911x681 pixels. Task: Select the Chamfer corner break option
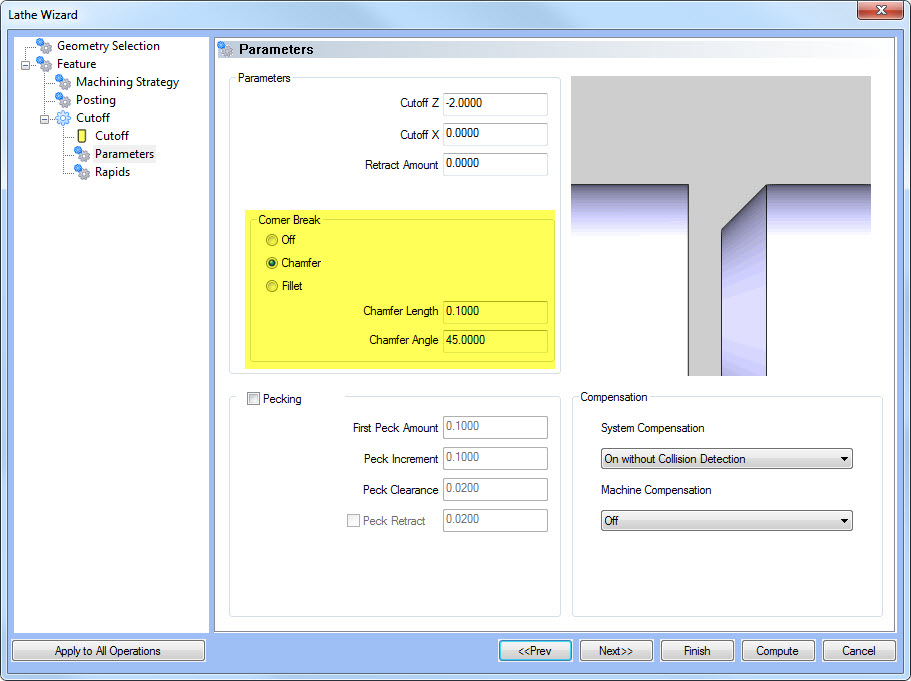[272, 263]
